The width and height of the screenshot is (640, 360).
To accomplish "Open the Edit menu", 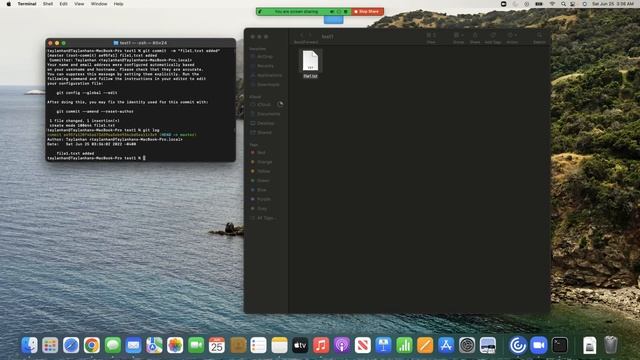I will click(x=63, y=4).
